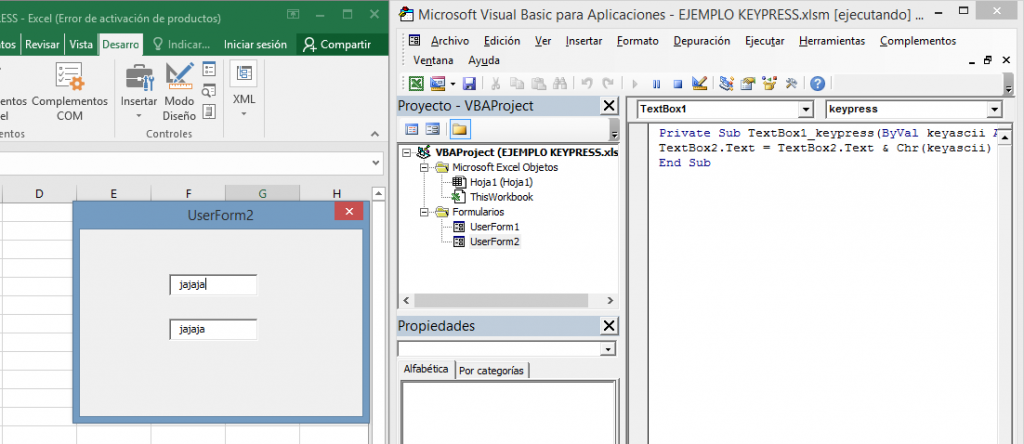
Task: Collapse the Formularios folder node
Action: pos(424,212)
